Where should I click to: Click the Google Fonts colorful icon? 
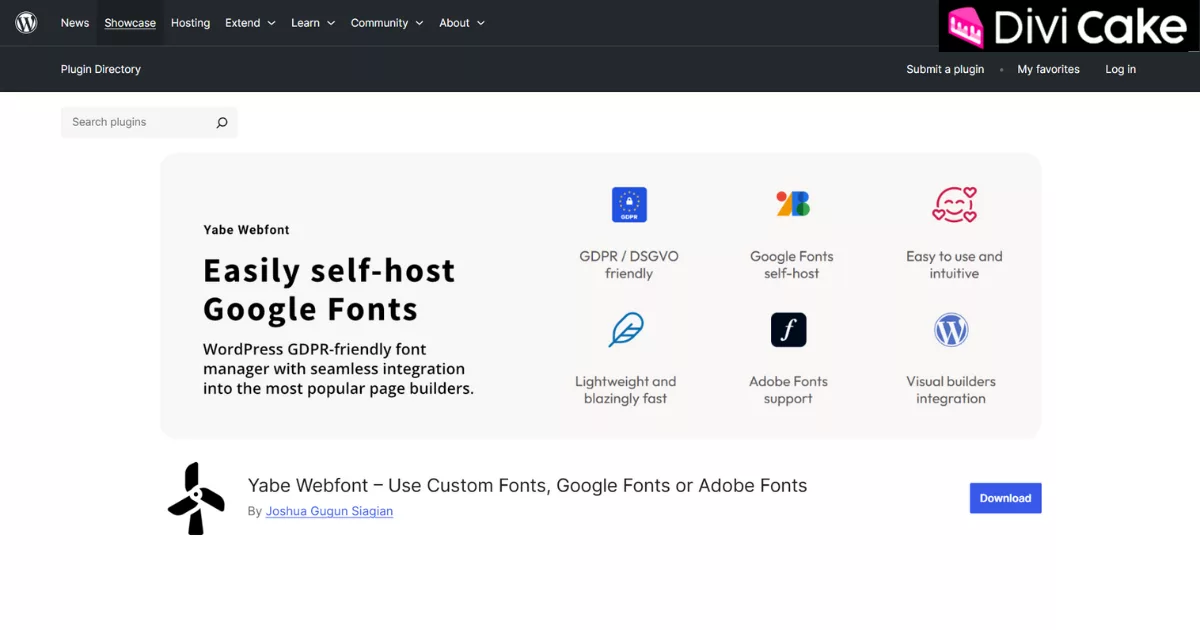pos(792,204)
